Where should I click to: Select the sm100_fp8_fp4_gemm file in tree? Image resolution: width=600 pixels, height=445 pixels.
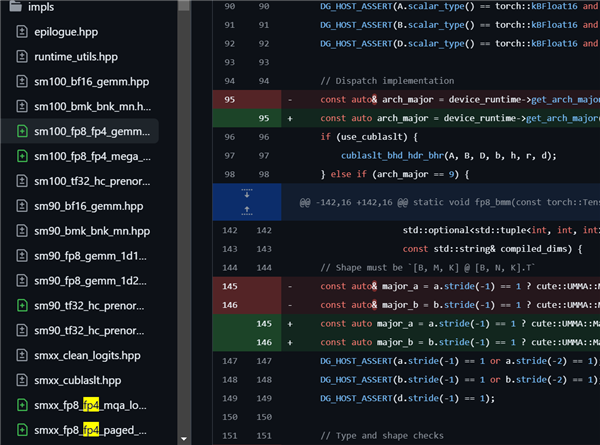point(90,131)
